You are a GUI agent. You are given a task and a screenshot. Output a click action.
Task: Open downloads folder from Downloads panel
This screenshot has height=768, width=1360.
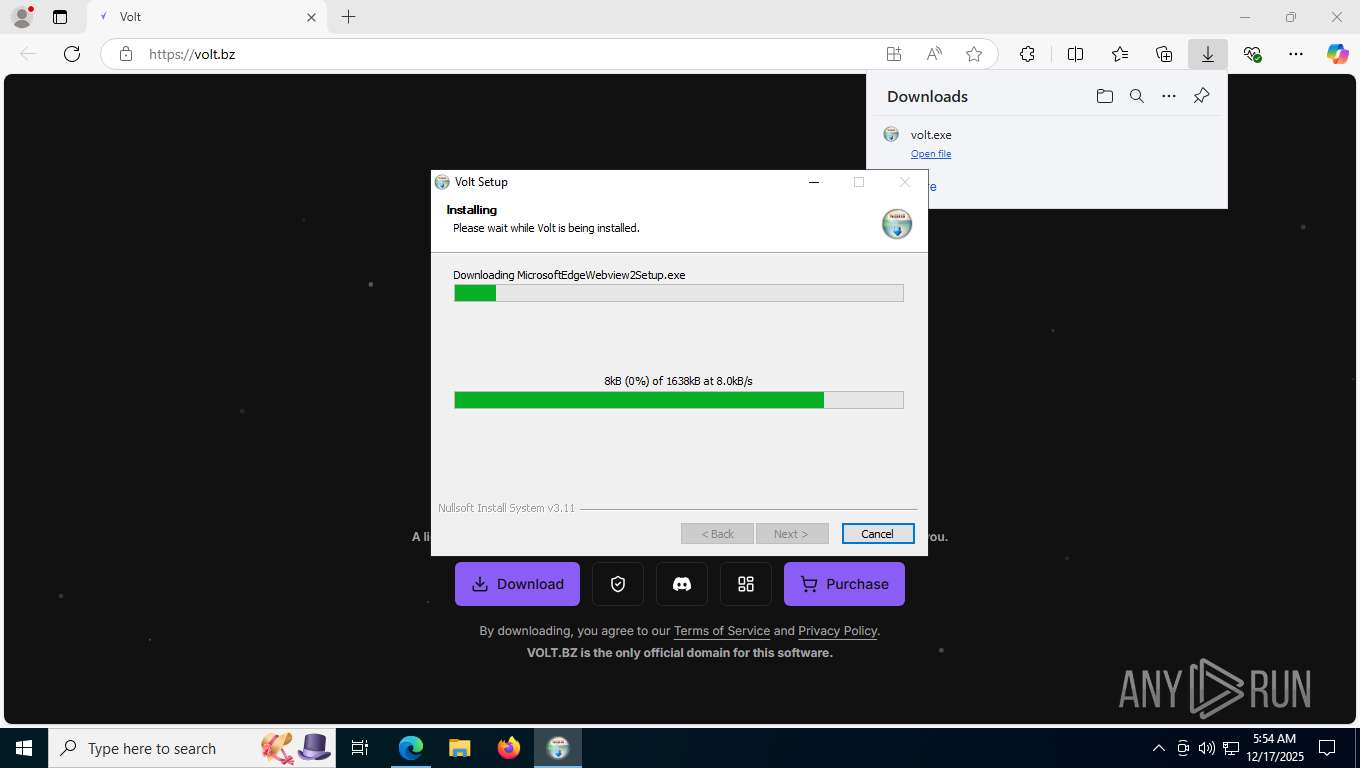click(x=1104, y=96)
